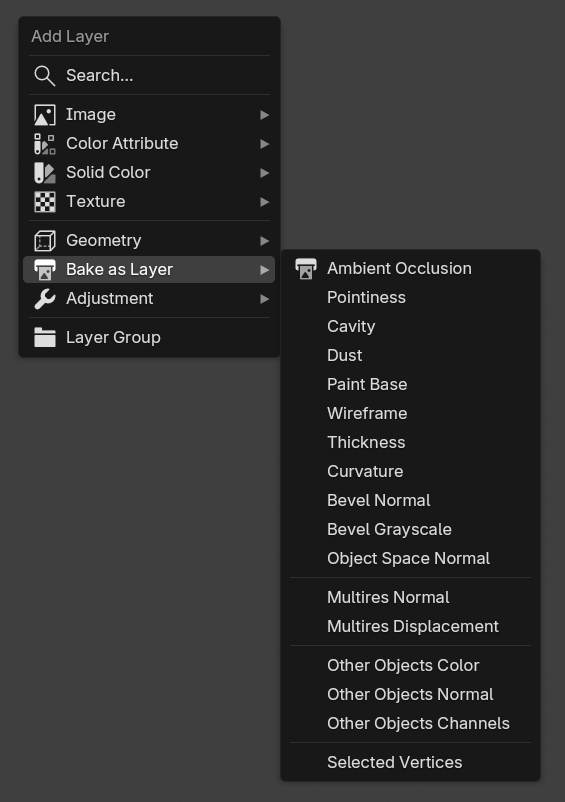The image size is (565, 802).
Task: Choose Multires Displacement option
Action: coord(411,627)
